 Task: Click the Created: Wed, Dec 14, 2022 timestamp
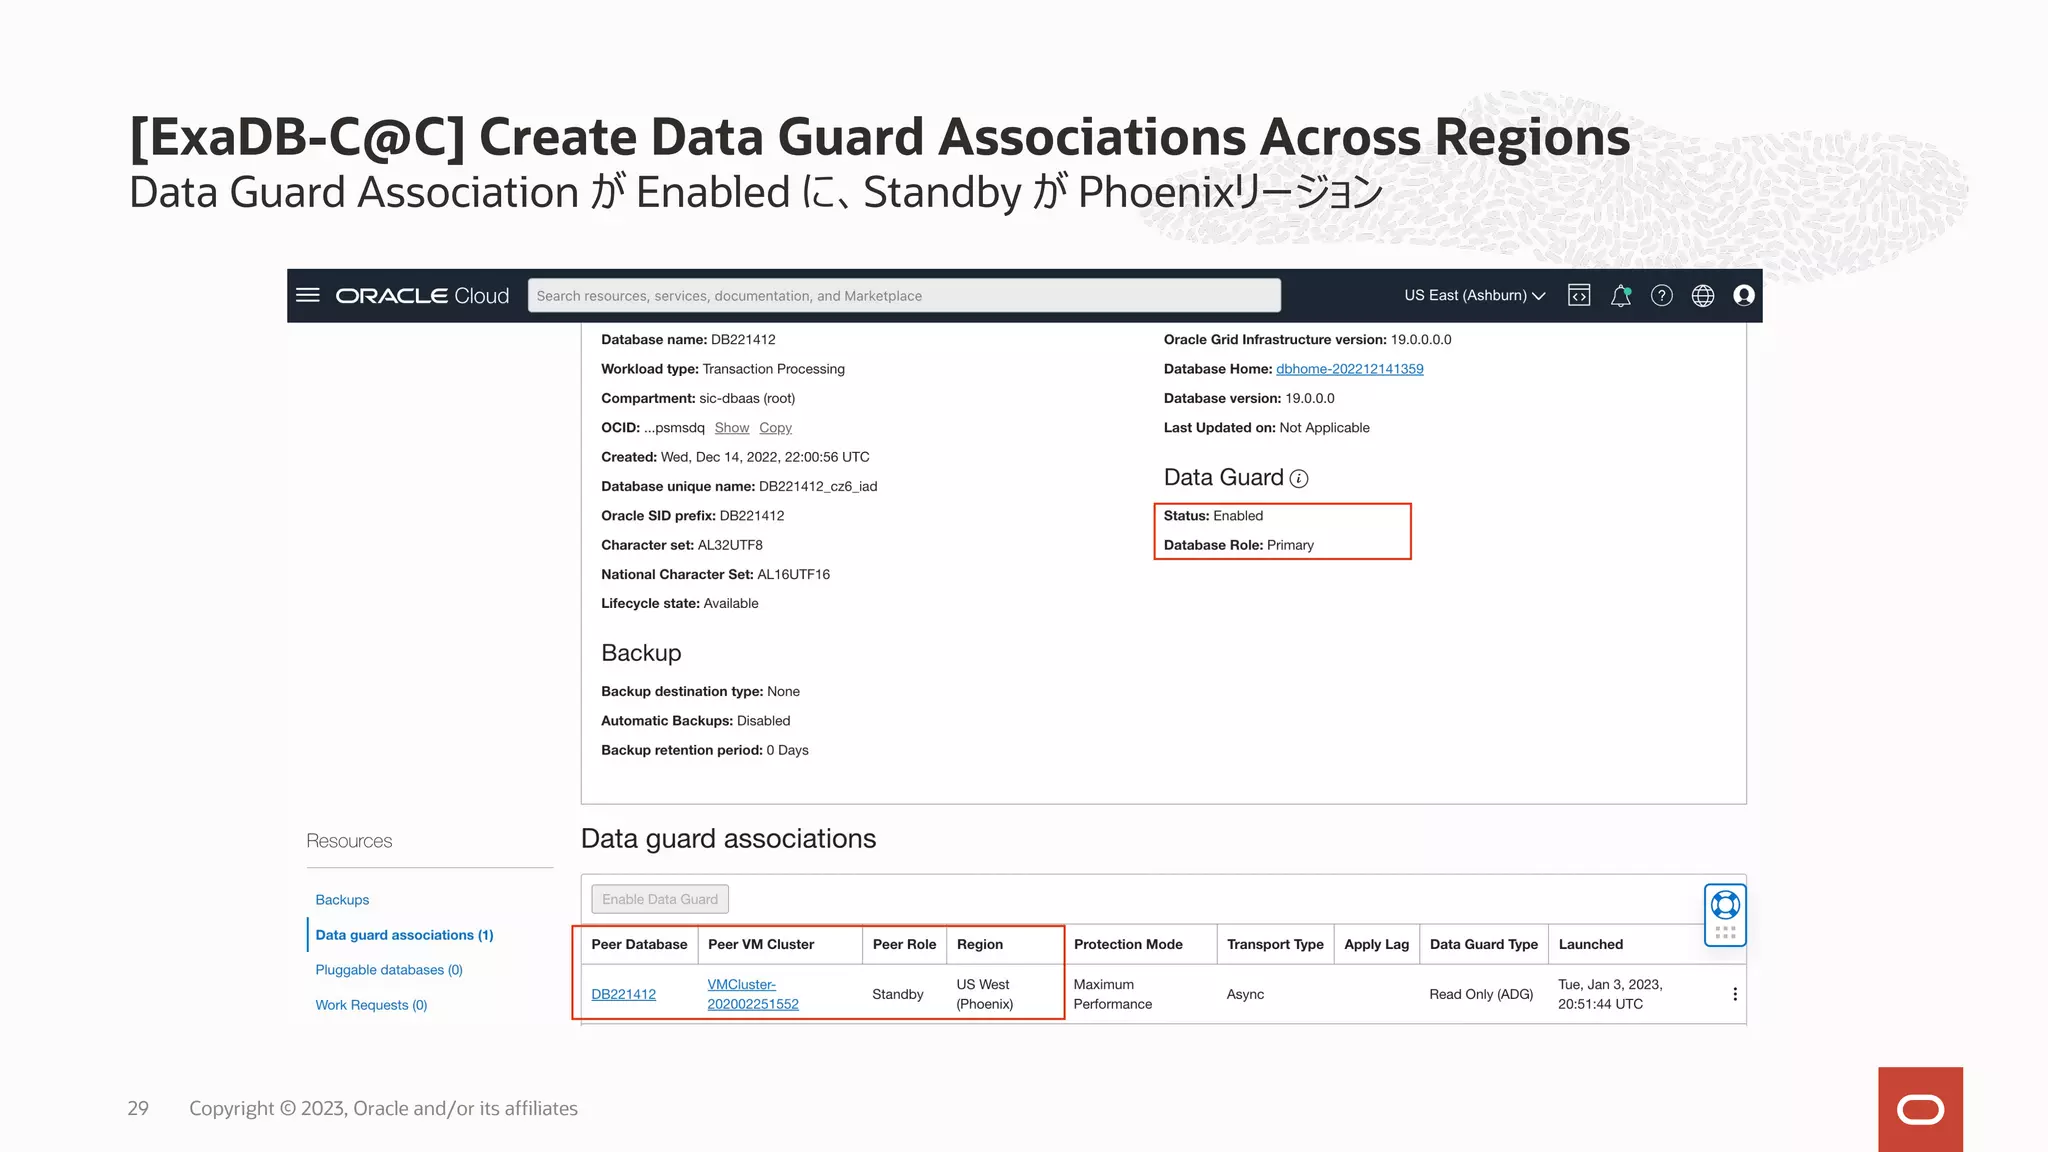[735, 457]
